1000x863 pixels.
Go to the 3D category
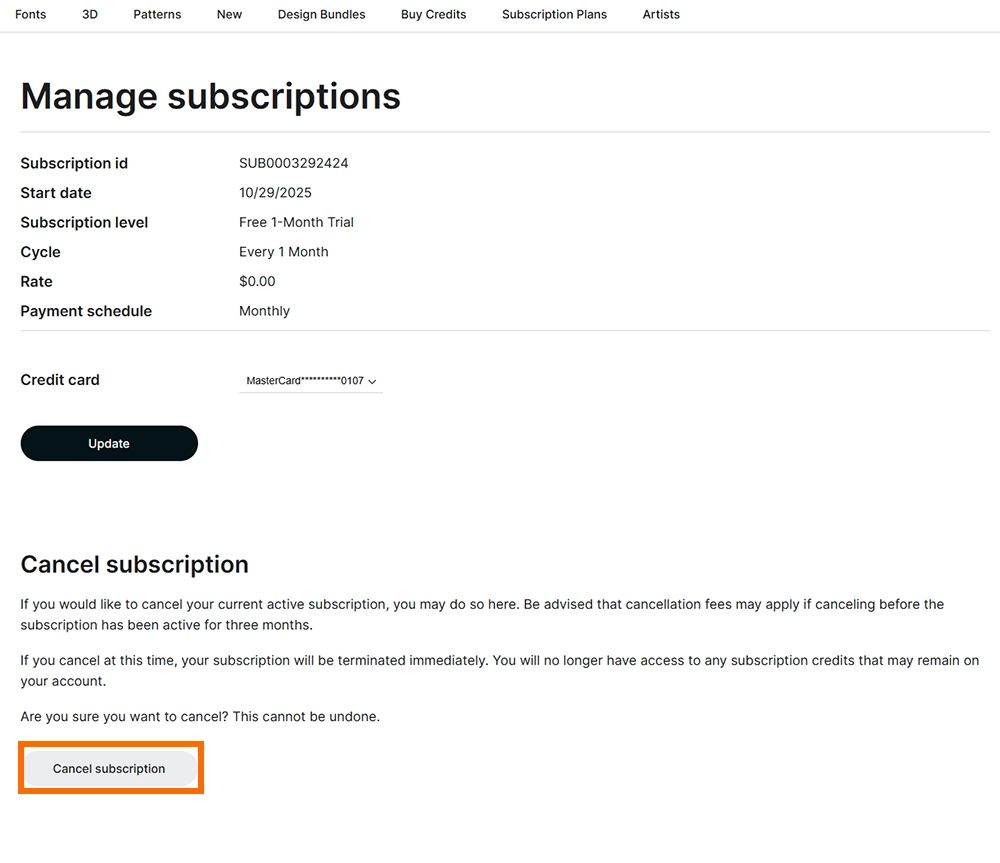(x=90, y=15)
